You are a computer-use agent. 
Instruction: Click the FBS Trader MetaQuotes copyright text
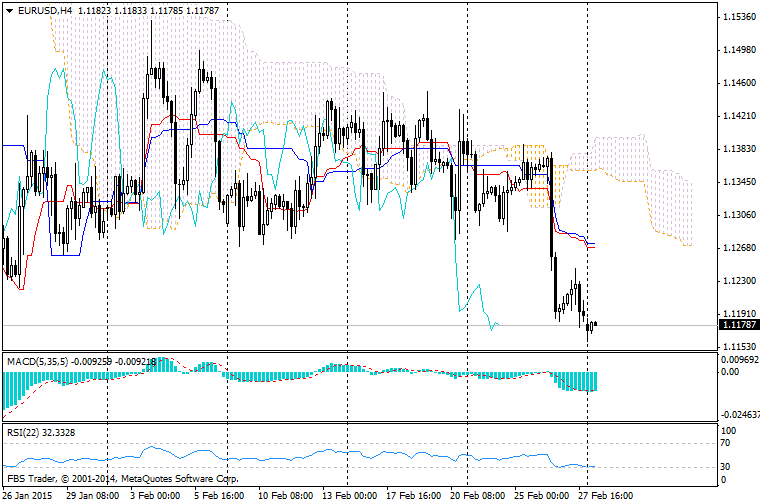point(123,479)
